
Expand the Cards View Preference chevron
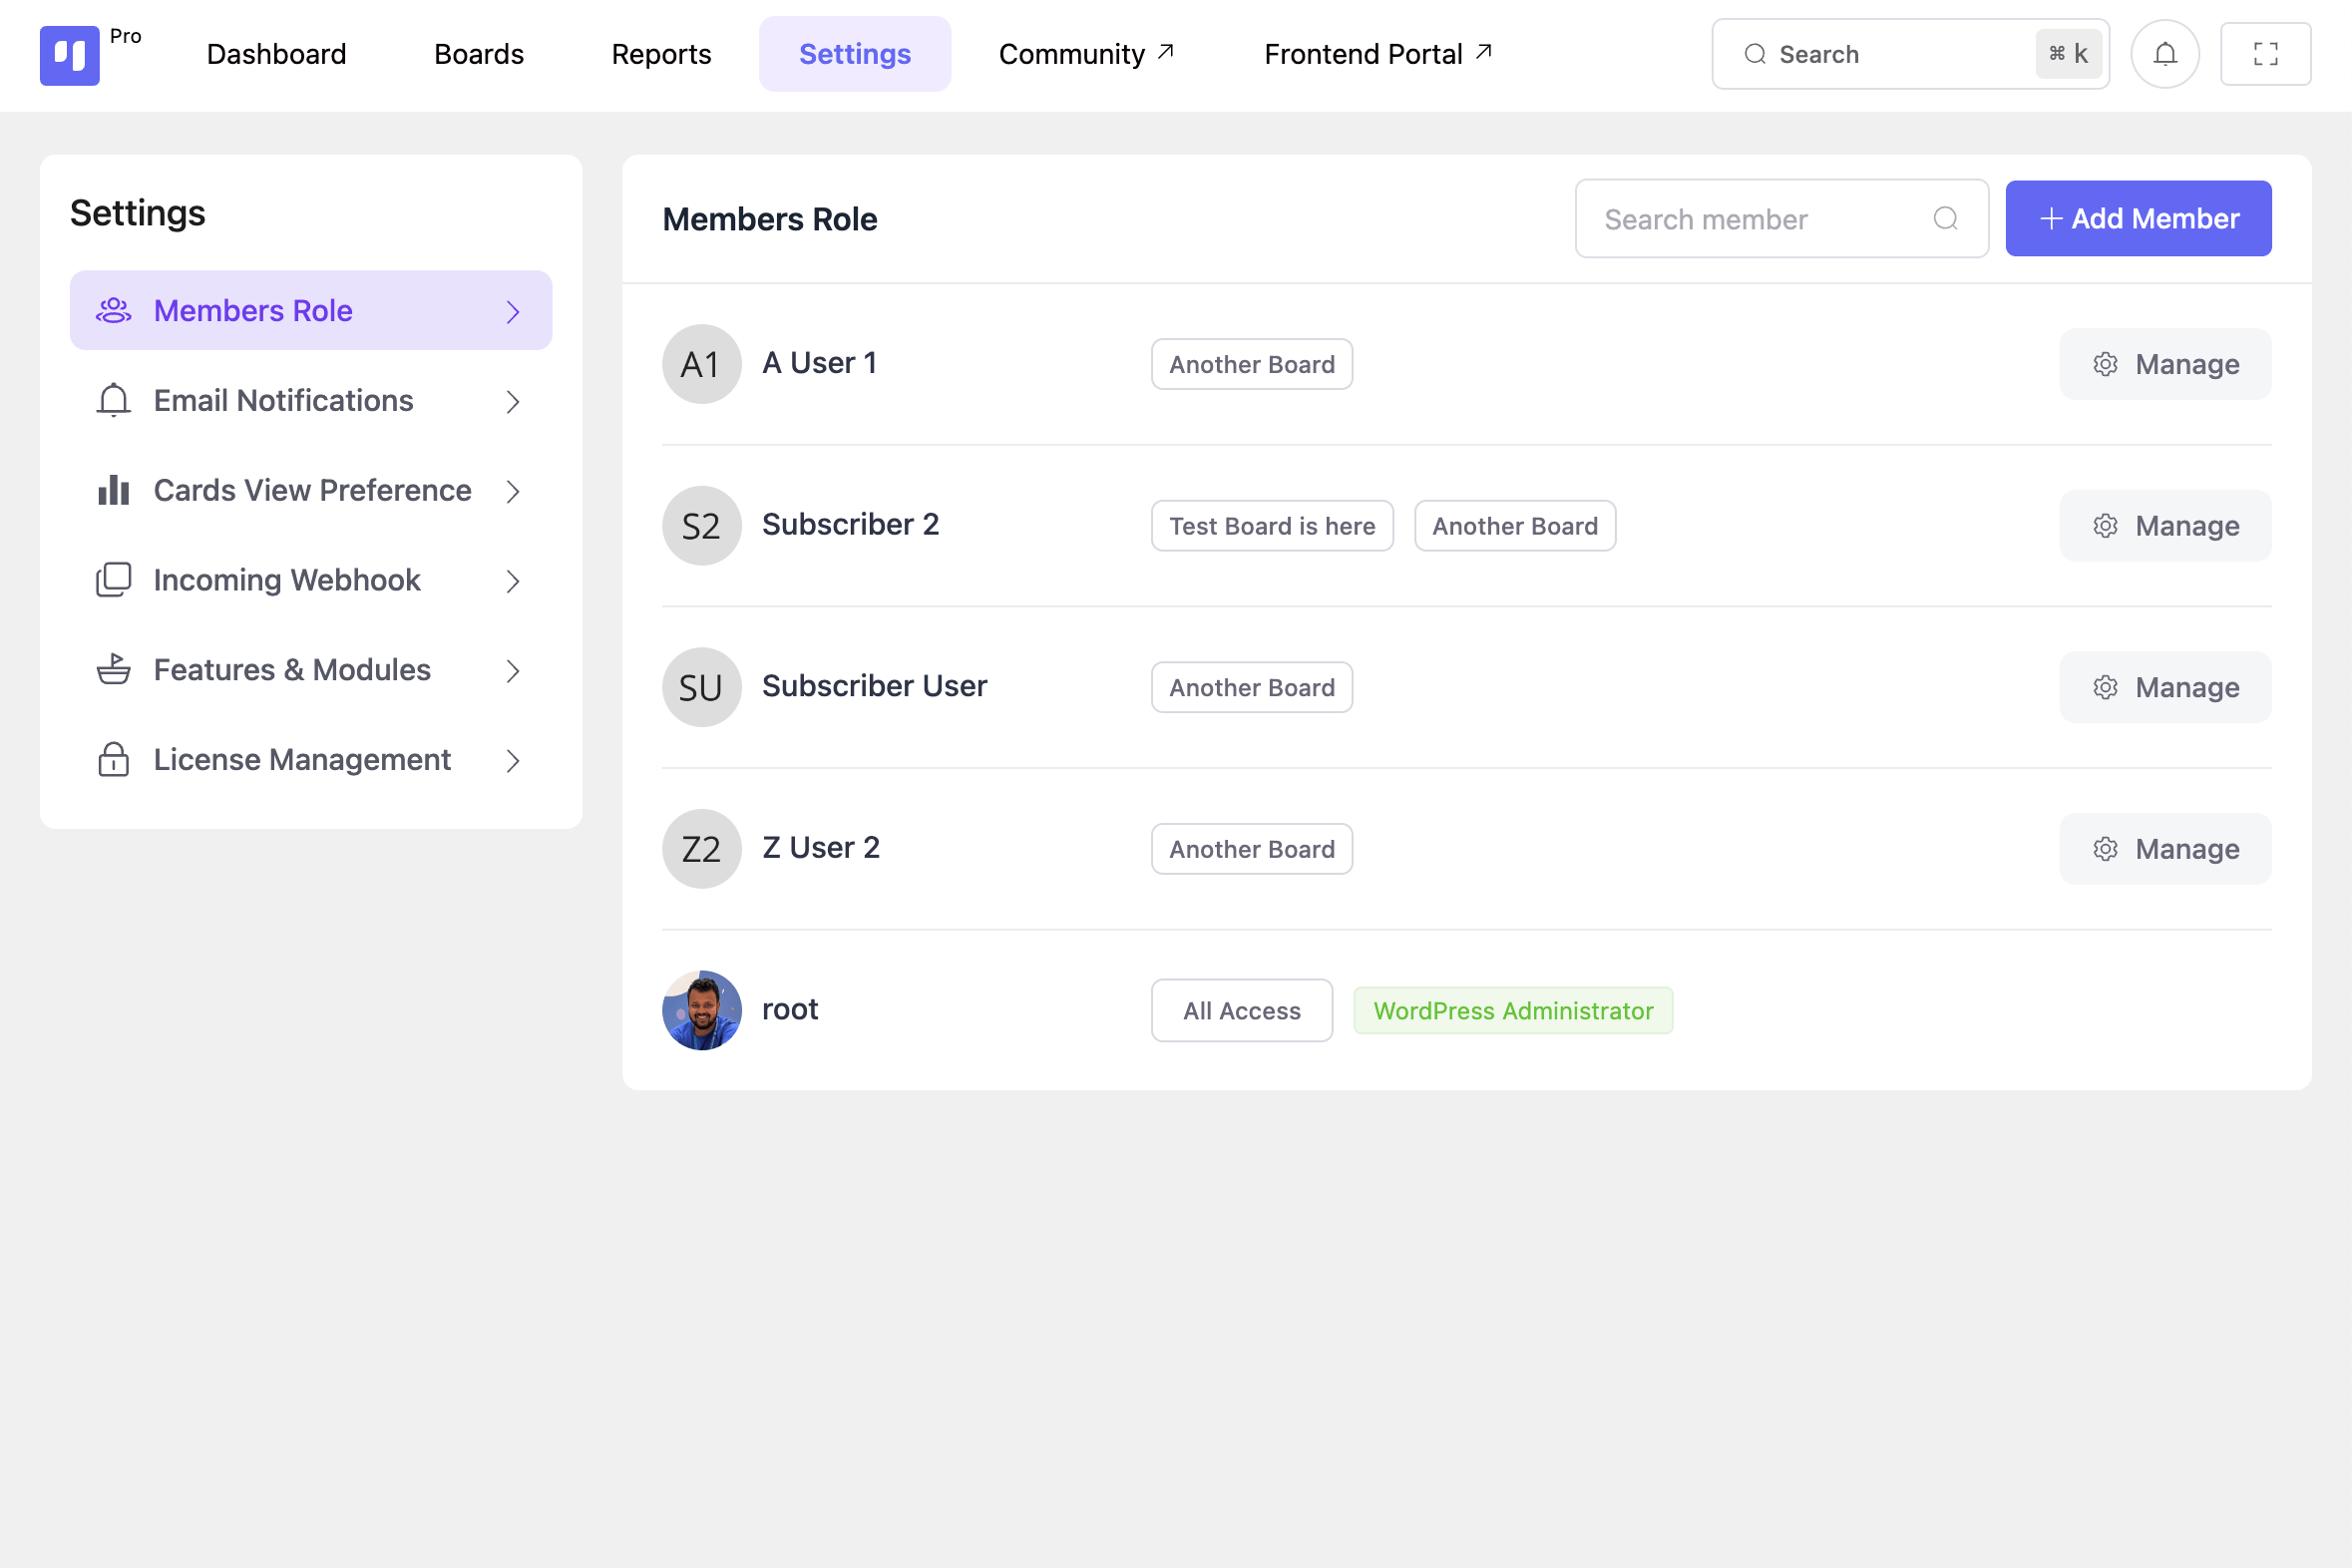(513, 491)
